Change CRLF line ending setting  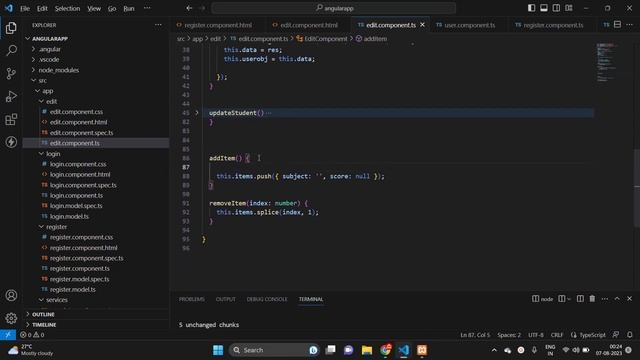557,335
